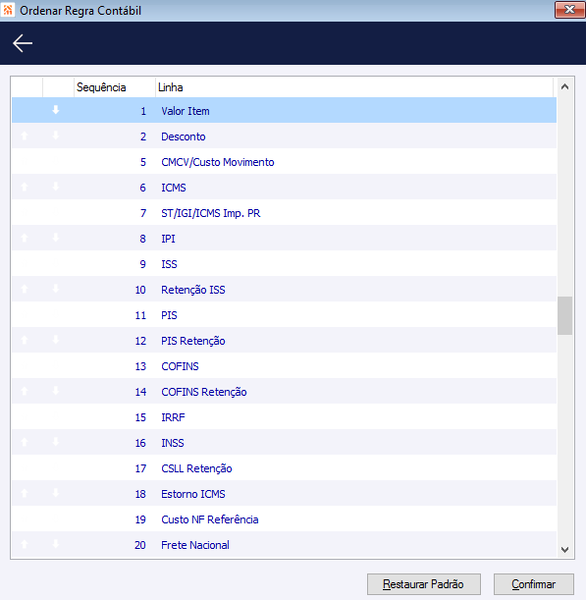
Task: Move IPI row down
Action: click(56, 238)
